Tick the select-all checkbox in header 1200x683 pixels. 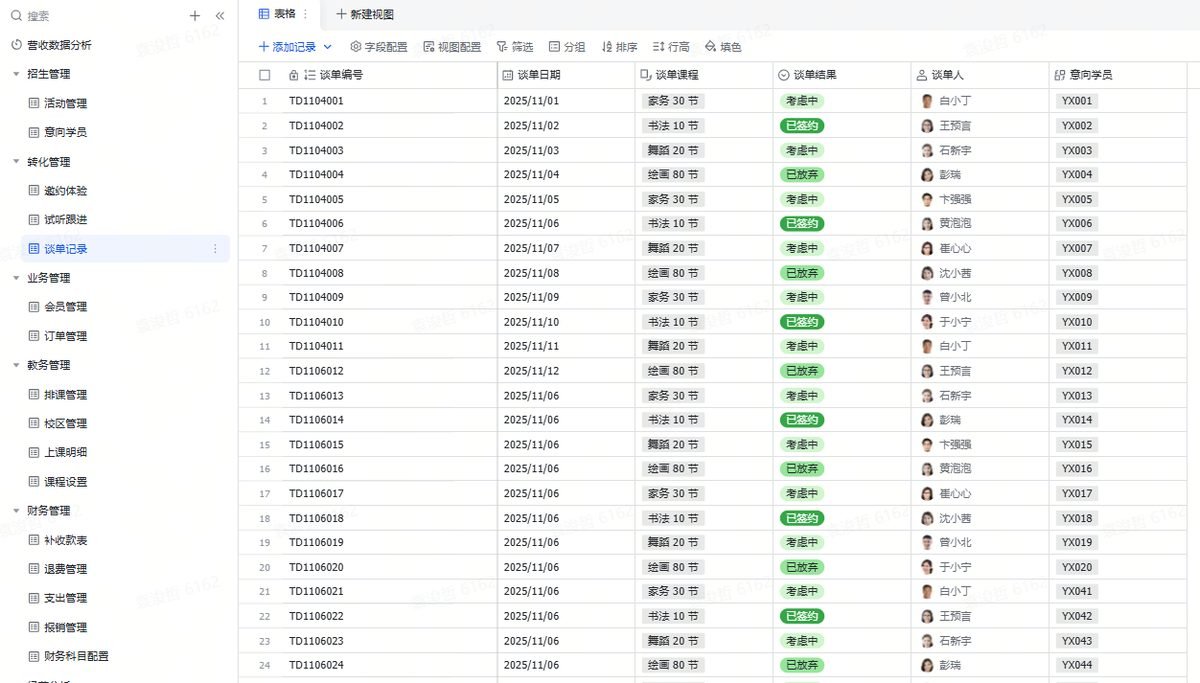pos(265,75)
